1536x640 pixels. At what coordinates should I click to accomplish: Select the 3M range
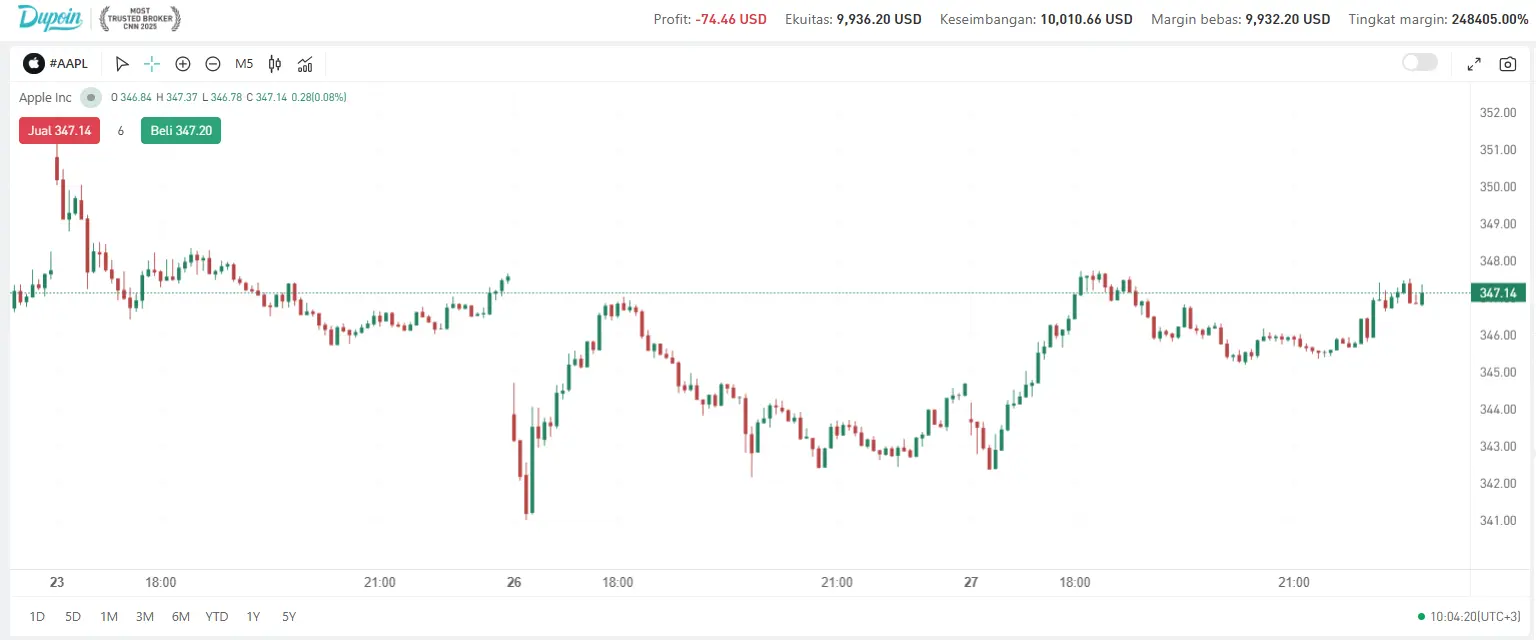pos(145,617)
